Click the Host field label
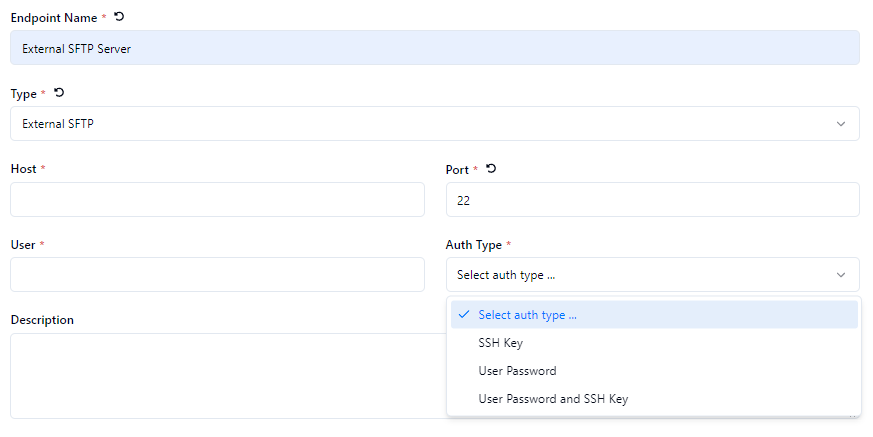The image size is (873, 437). pyautogui.click(x=23, y=169)
